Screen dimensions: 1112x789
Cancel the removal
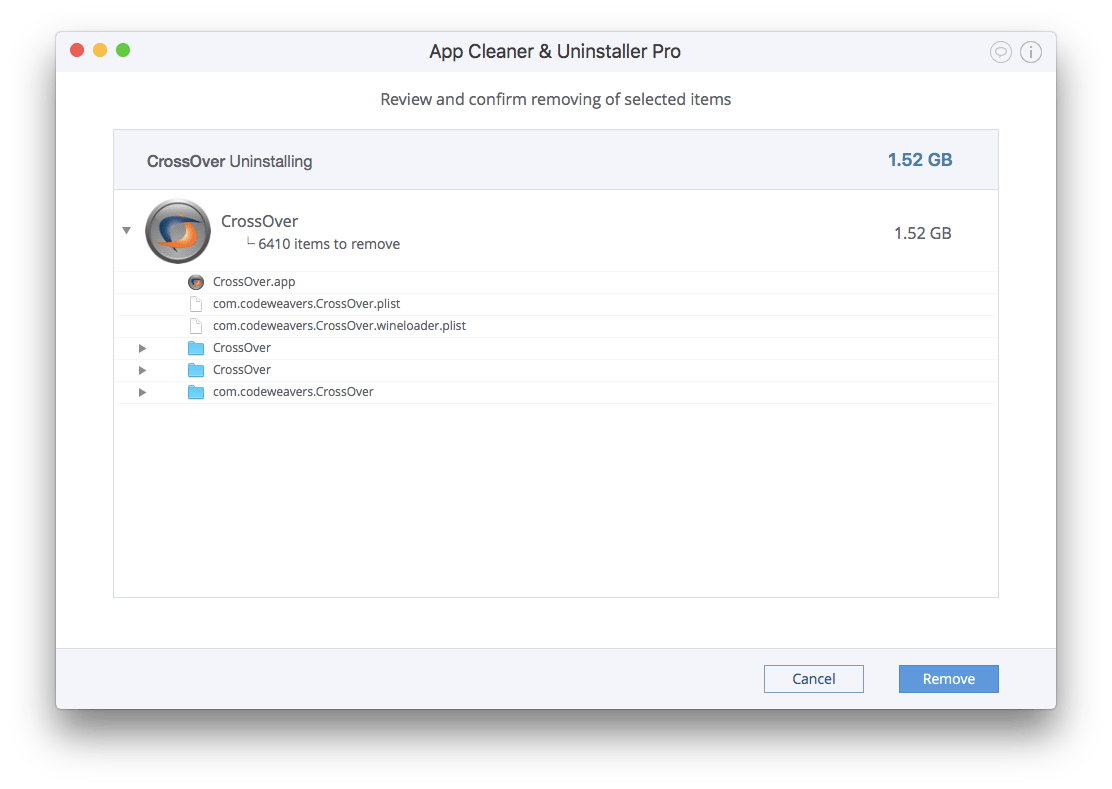[x=813, y=678]
